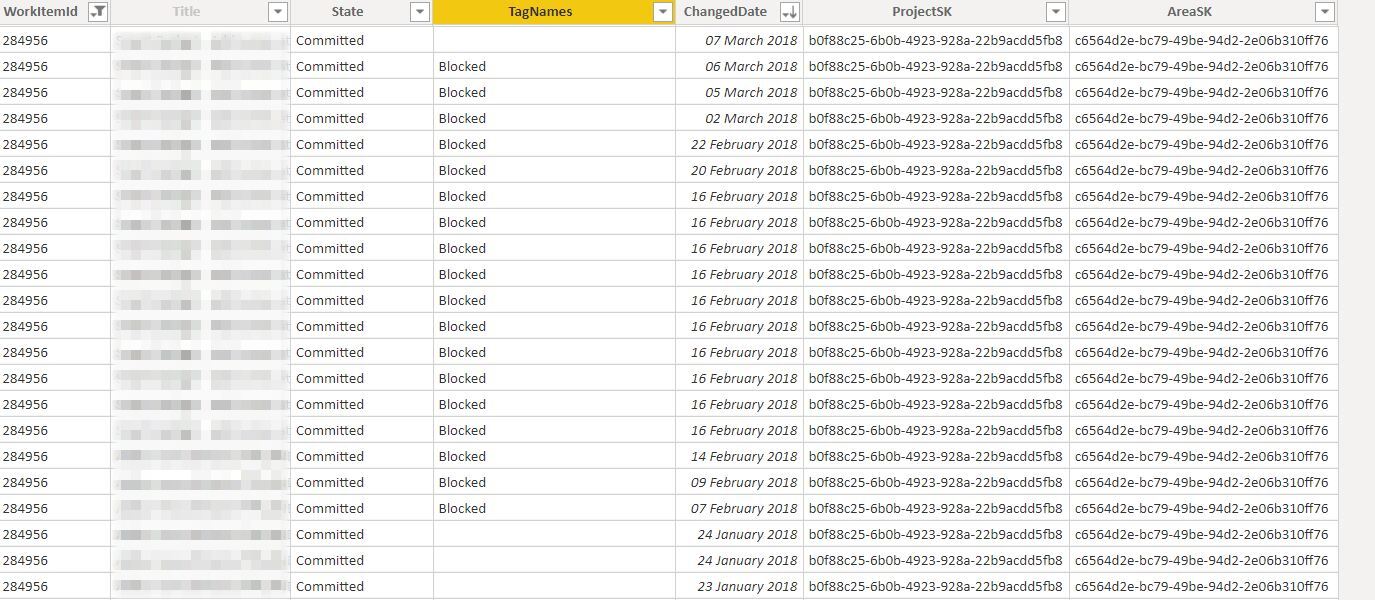1375x600 pixels.
Task: Select the WorkItemId column header
Action: 55,12
